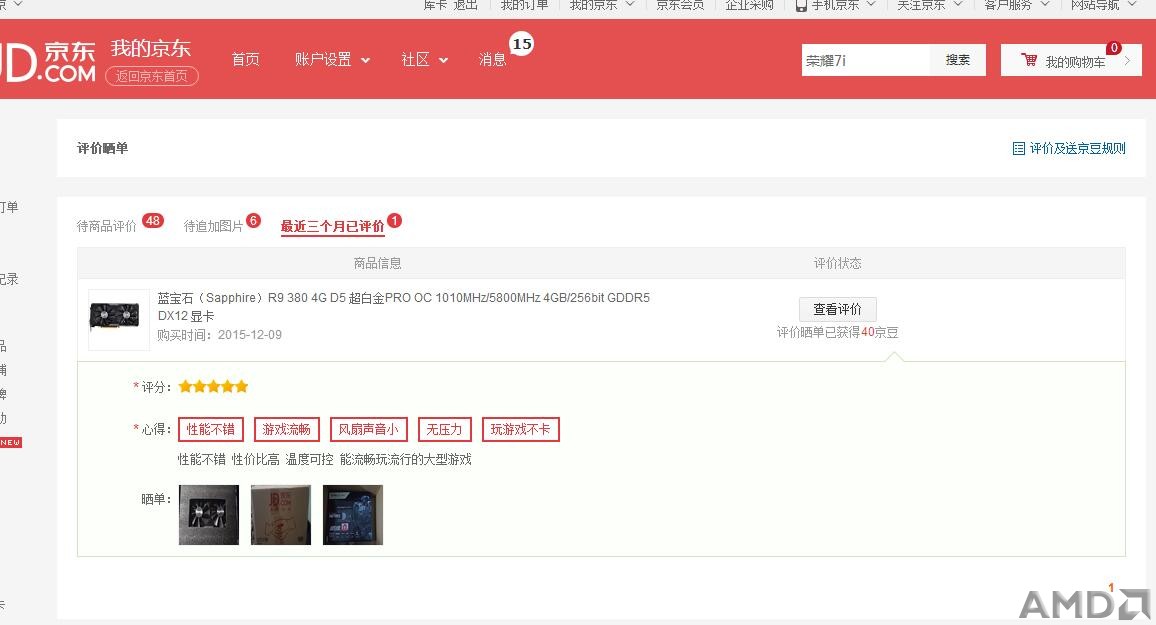Click the 玩游戏不卡 tag
This screenshot has width=1156, height=625.
520,429
